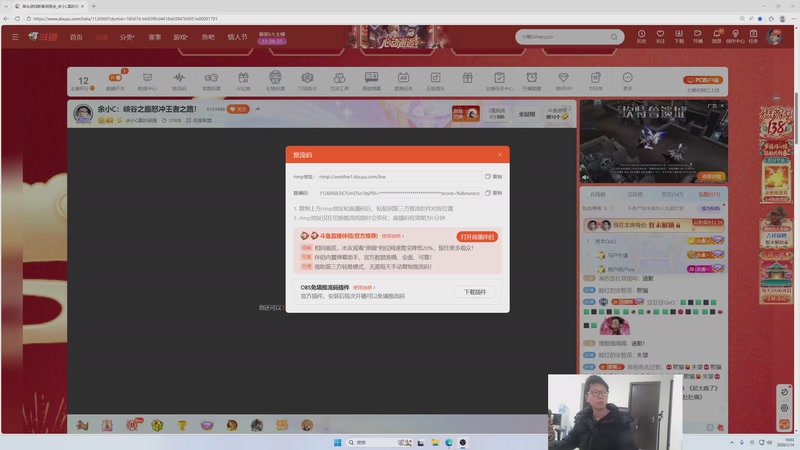Click the orange 关注 follow button by room title

pyautogui.click(x=238, y=109)
